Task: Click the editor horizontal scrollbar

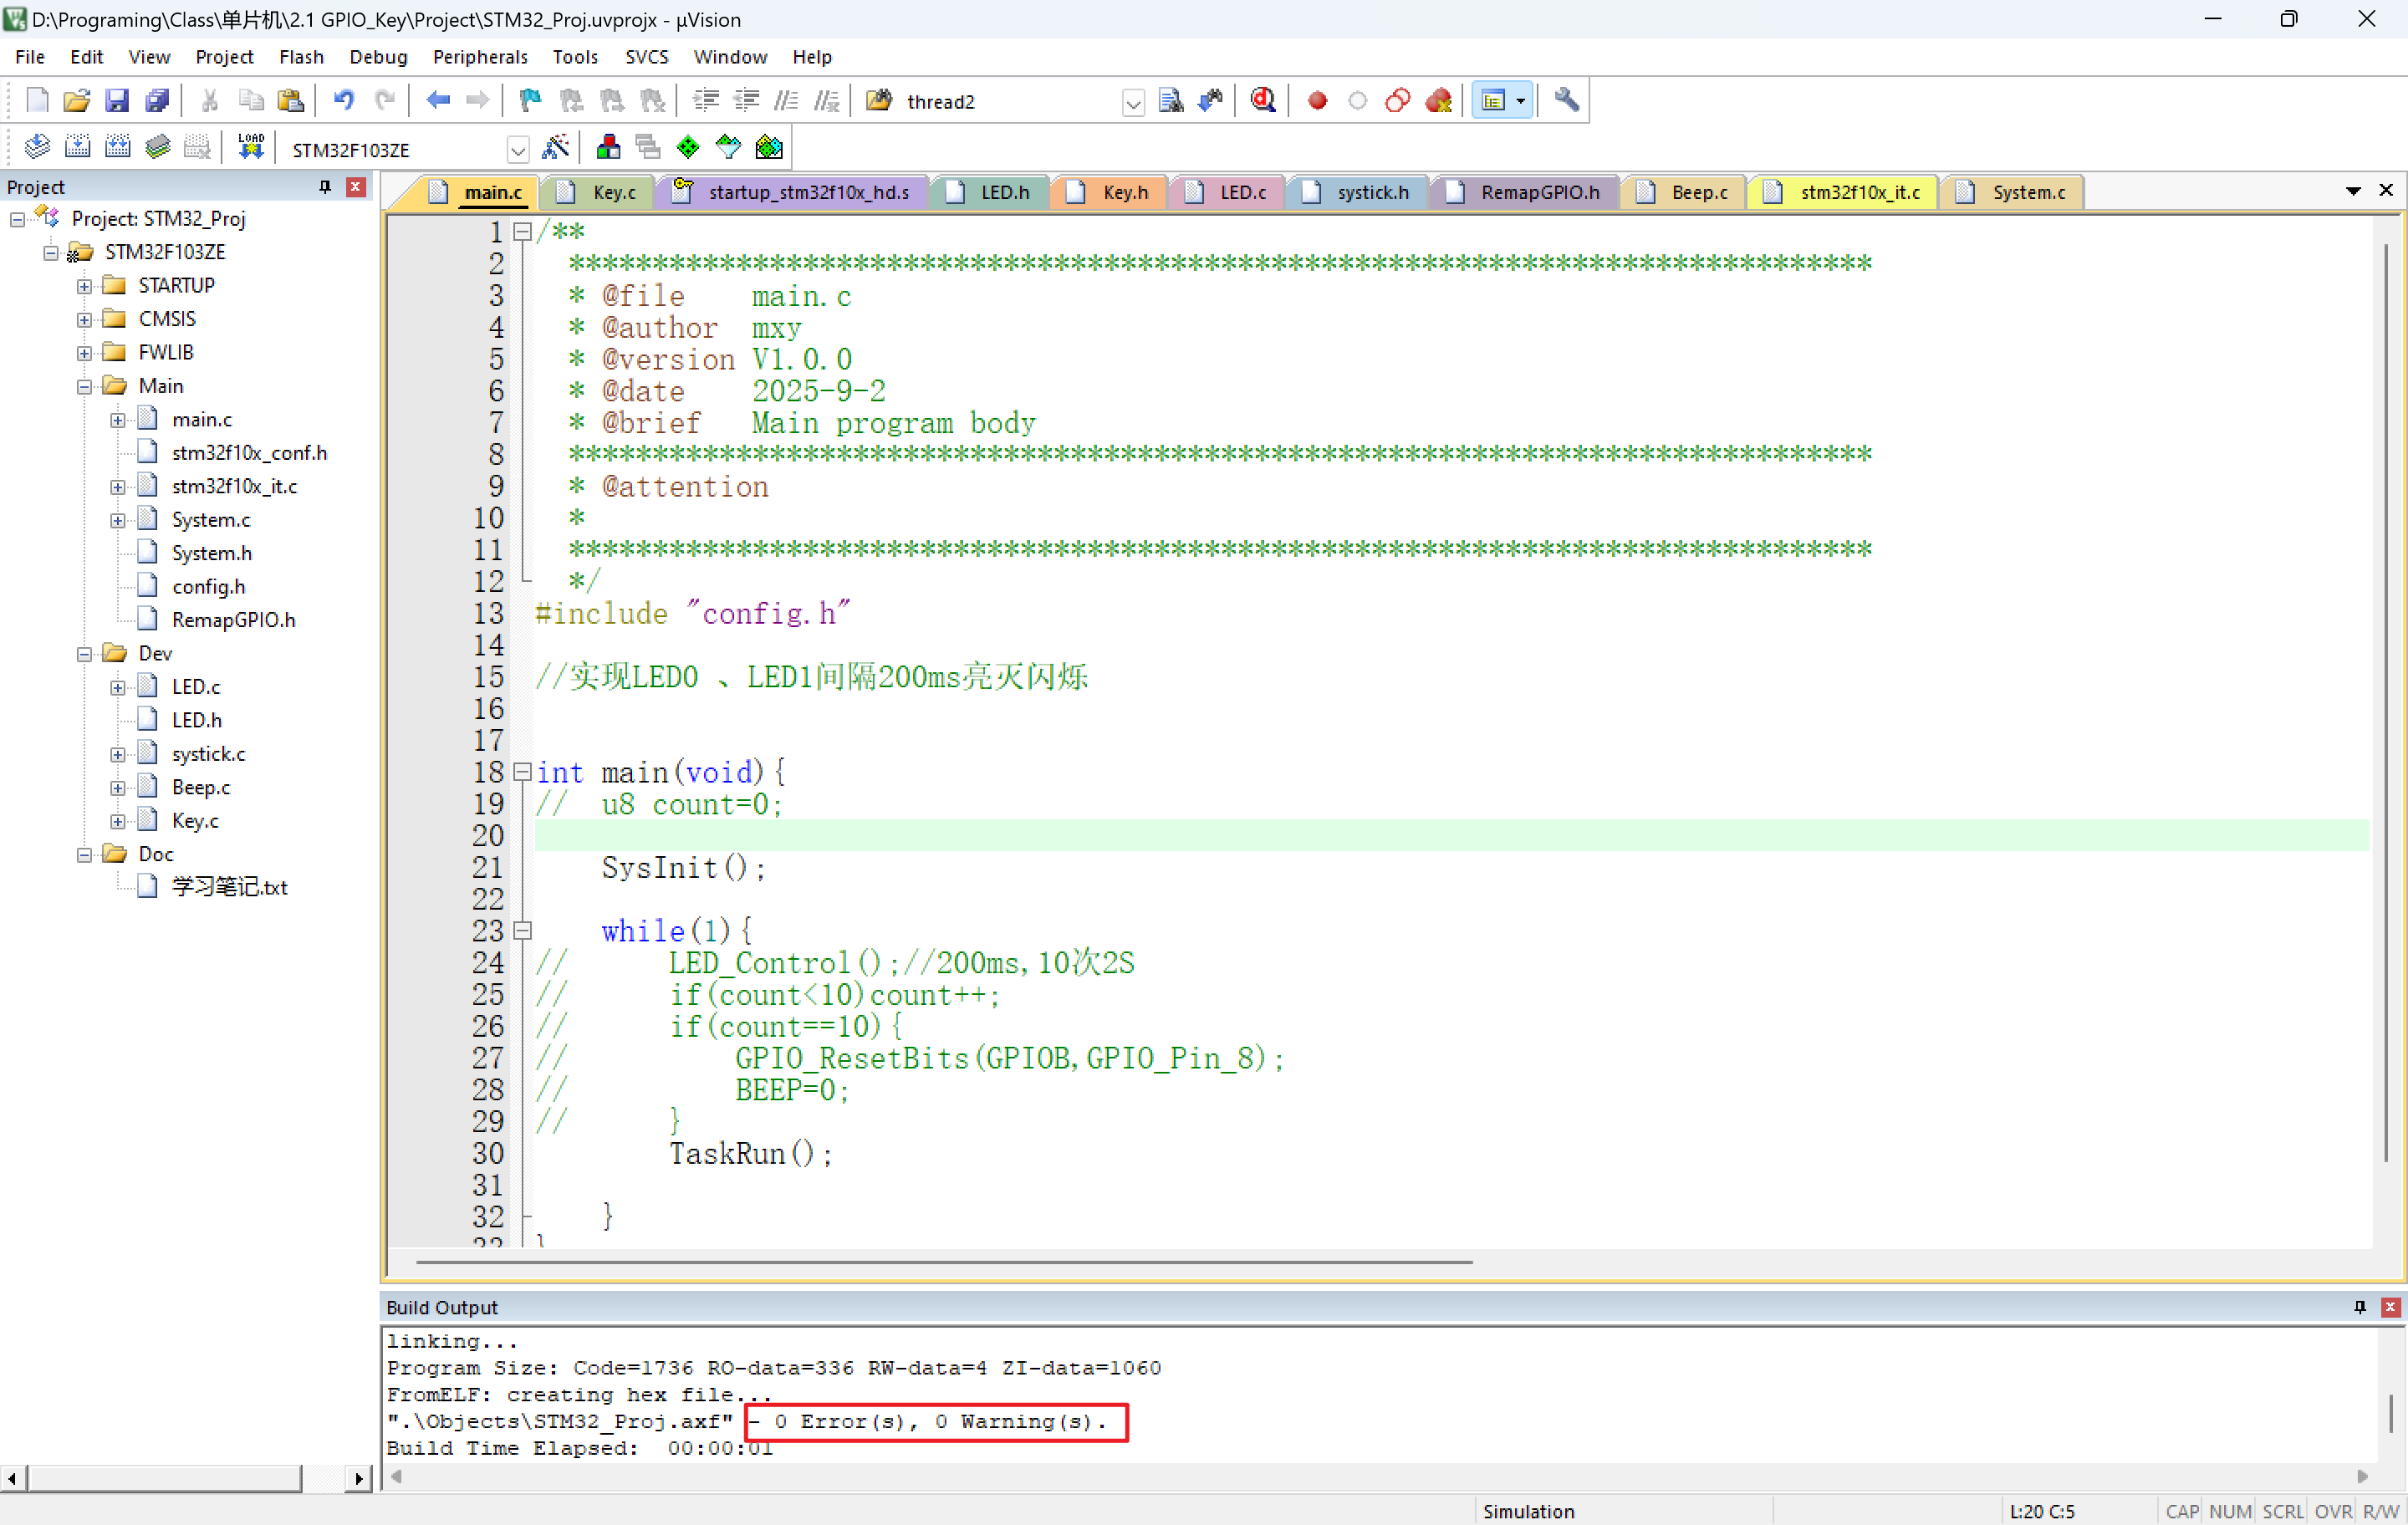Action: (x=944, y=1262)
